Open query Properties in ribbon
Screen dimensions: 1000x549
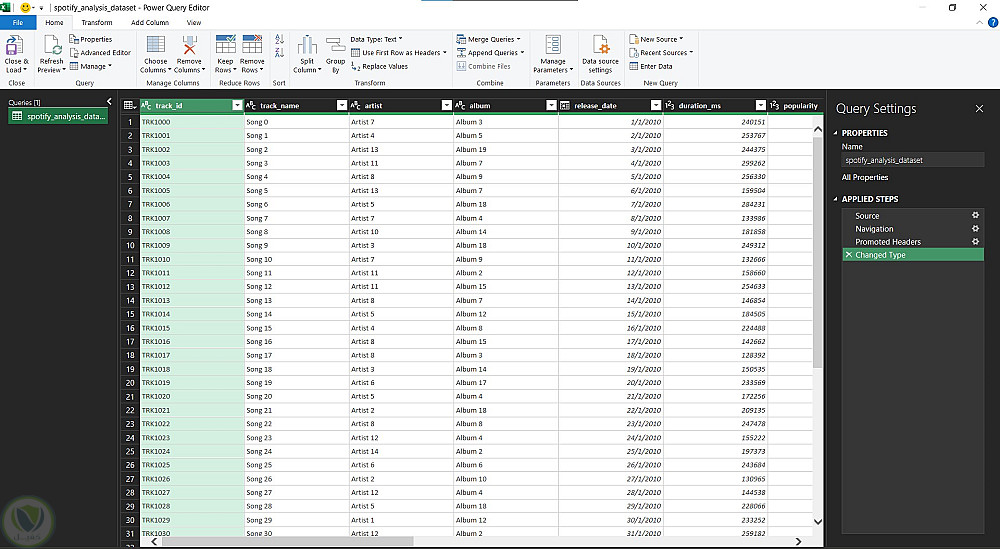91,40
